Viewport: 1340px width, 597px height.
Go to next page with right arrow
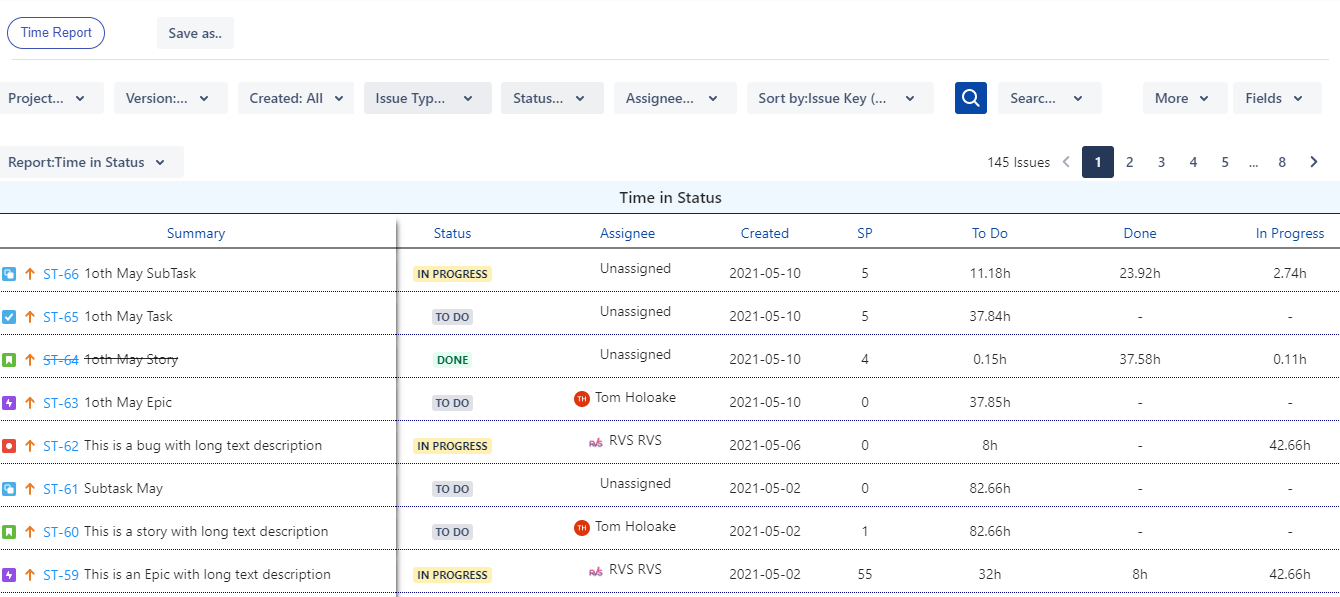pyautogui.click(x=1314, y=162)
